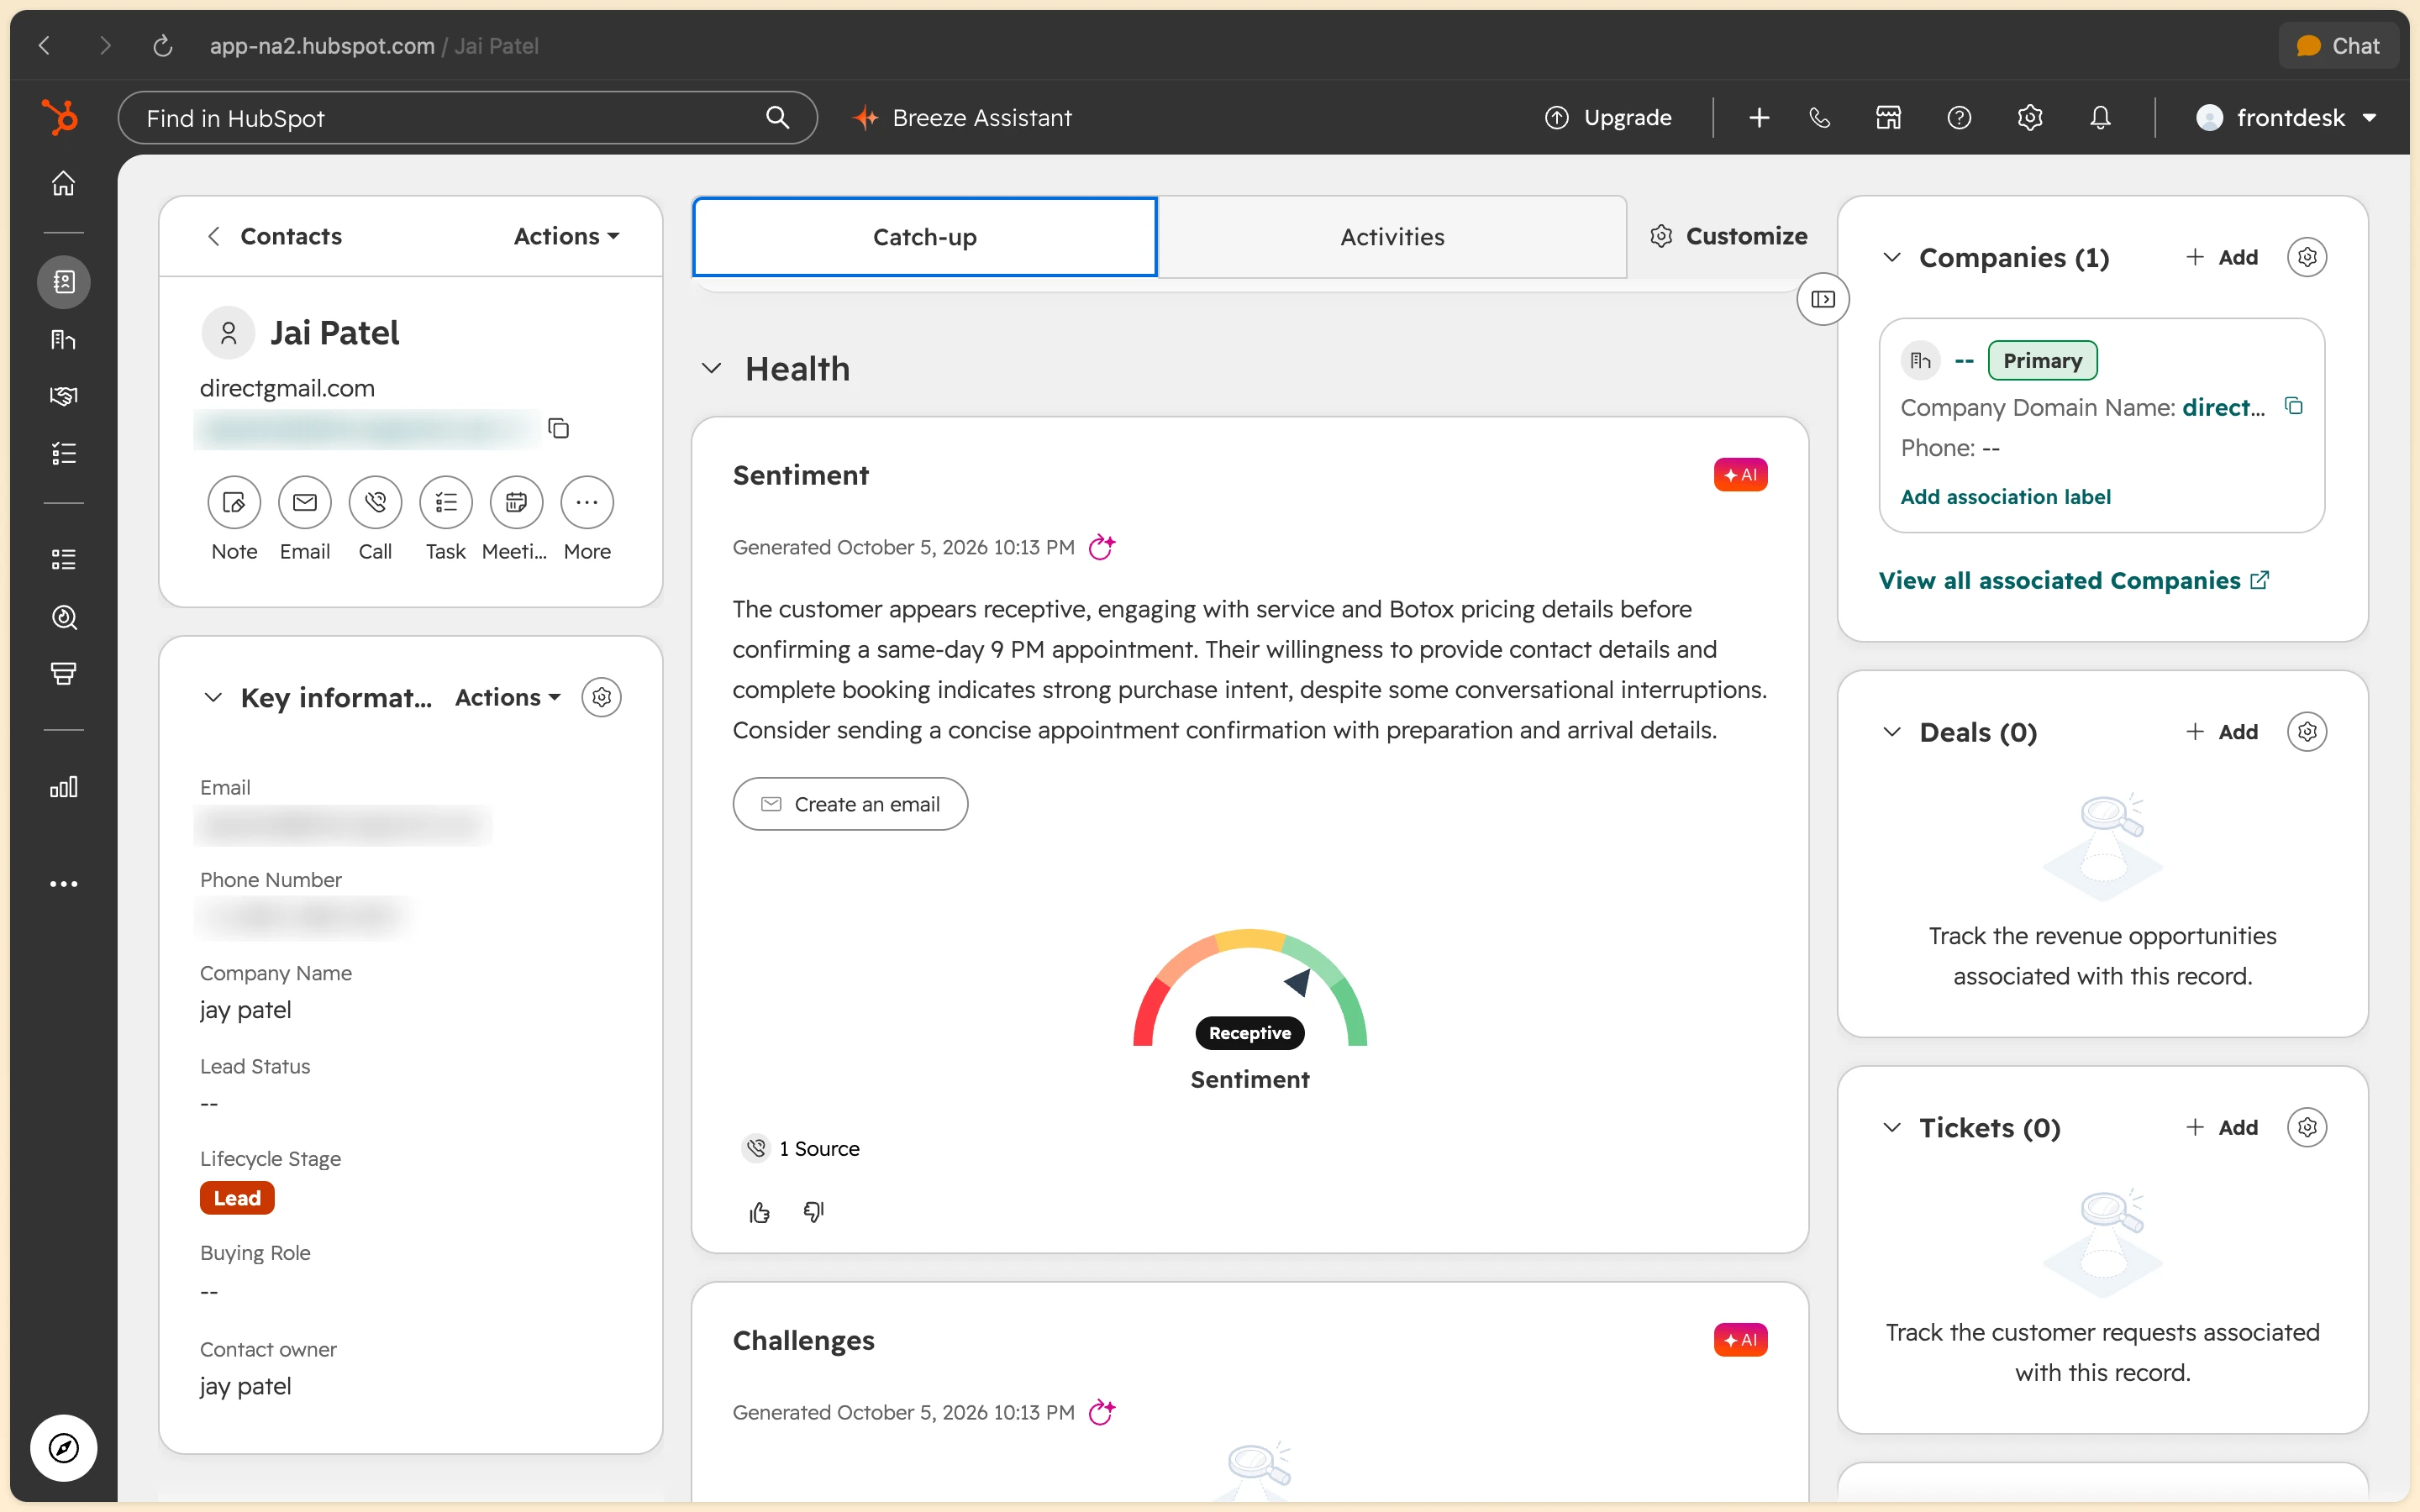This screenshot has width=2420, height=1512.
Task: Open the Marketplace storefront icon
Action: (x=1888, y=118)
